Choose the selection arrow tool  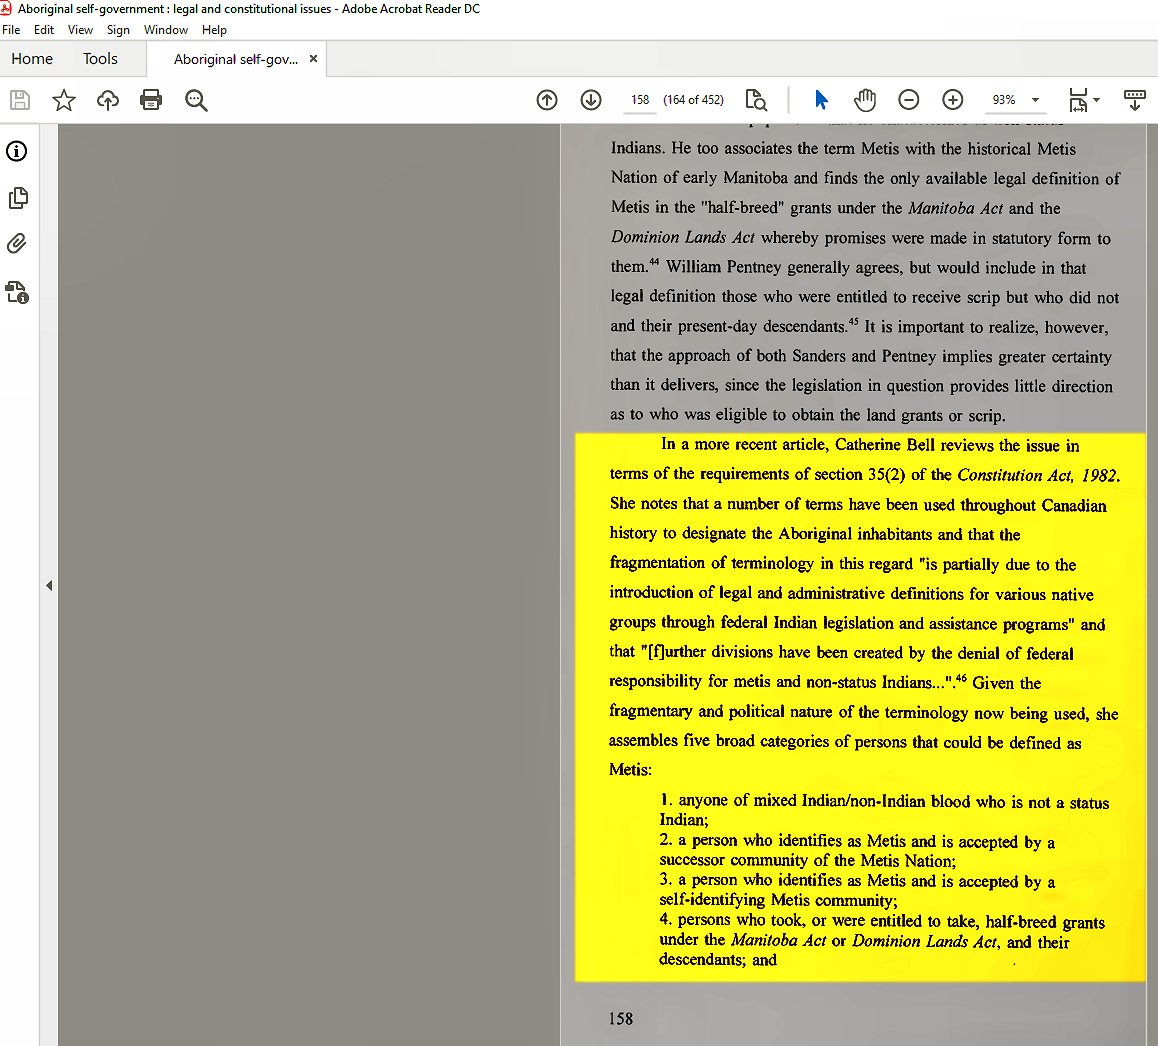click(x=820, y=100)
